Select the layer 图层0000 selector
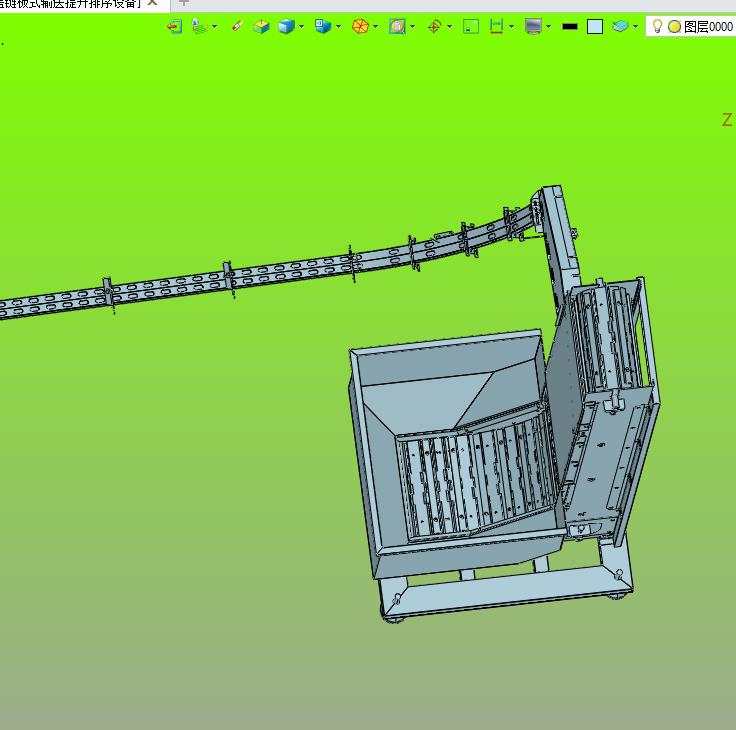The image size is (736, 730). tap(708, 27)
